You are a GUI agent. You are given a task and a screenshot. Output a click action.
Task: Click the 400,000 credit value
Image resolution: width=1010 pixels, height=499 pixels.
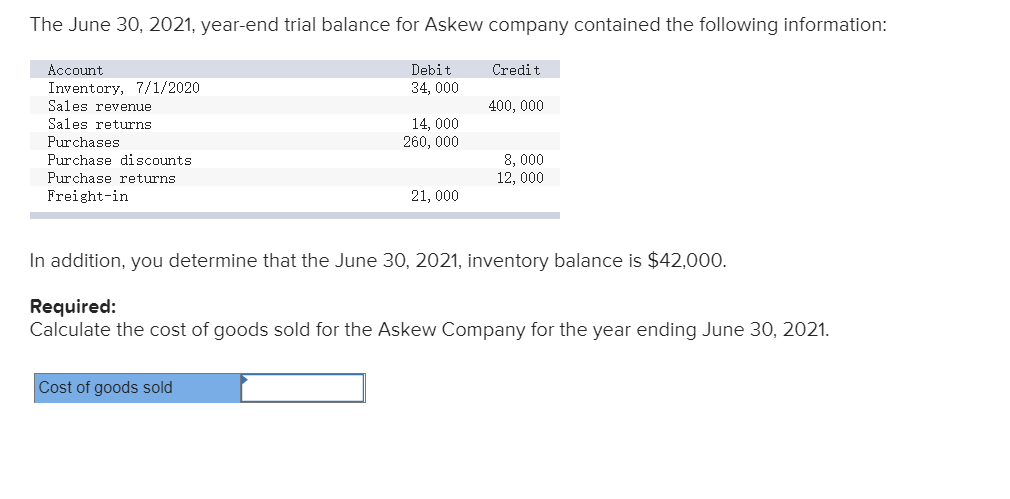[516, 106]
